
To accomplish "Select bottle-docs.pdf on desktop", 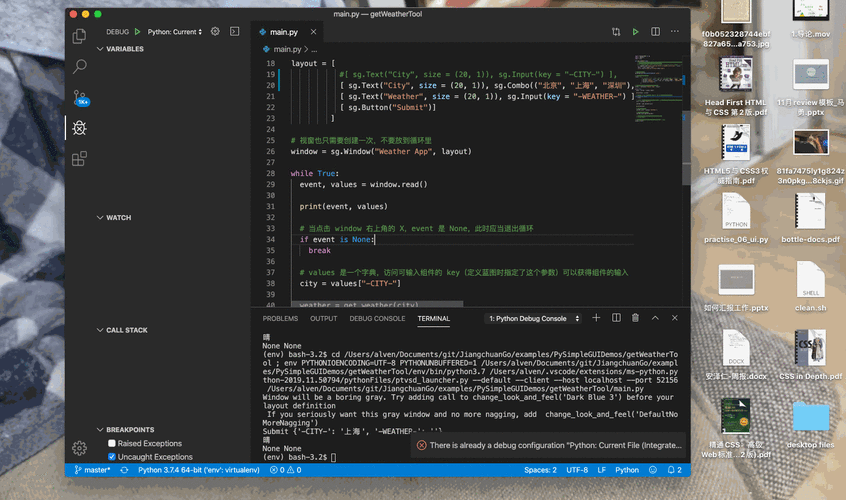I will pos(810,218).
